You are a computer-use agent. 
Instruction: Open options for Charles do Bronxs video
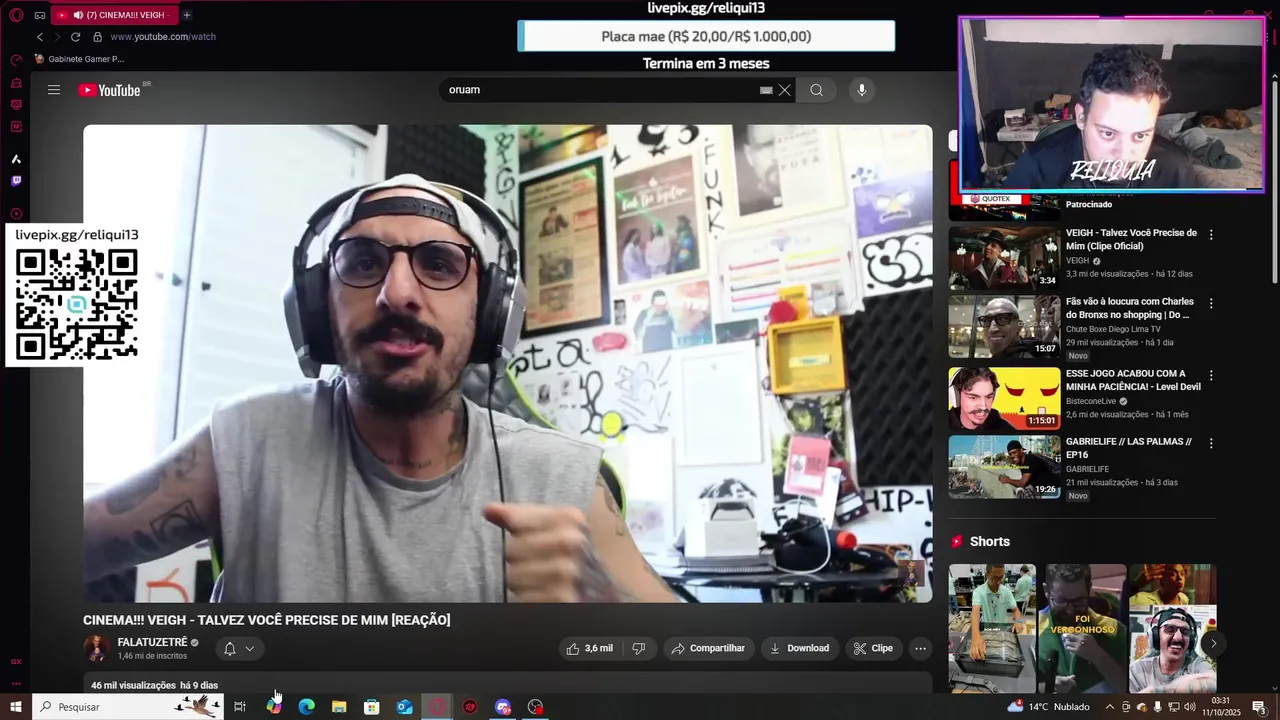1211,303
